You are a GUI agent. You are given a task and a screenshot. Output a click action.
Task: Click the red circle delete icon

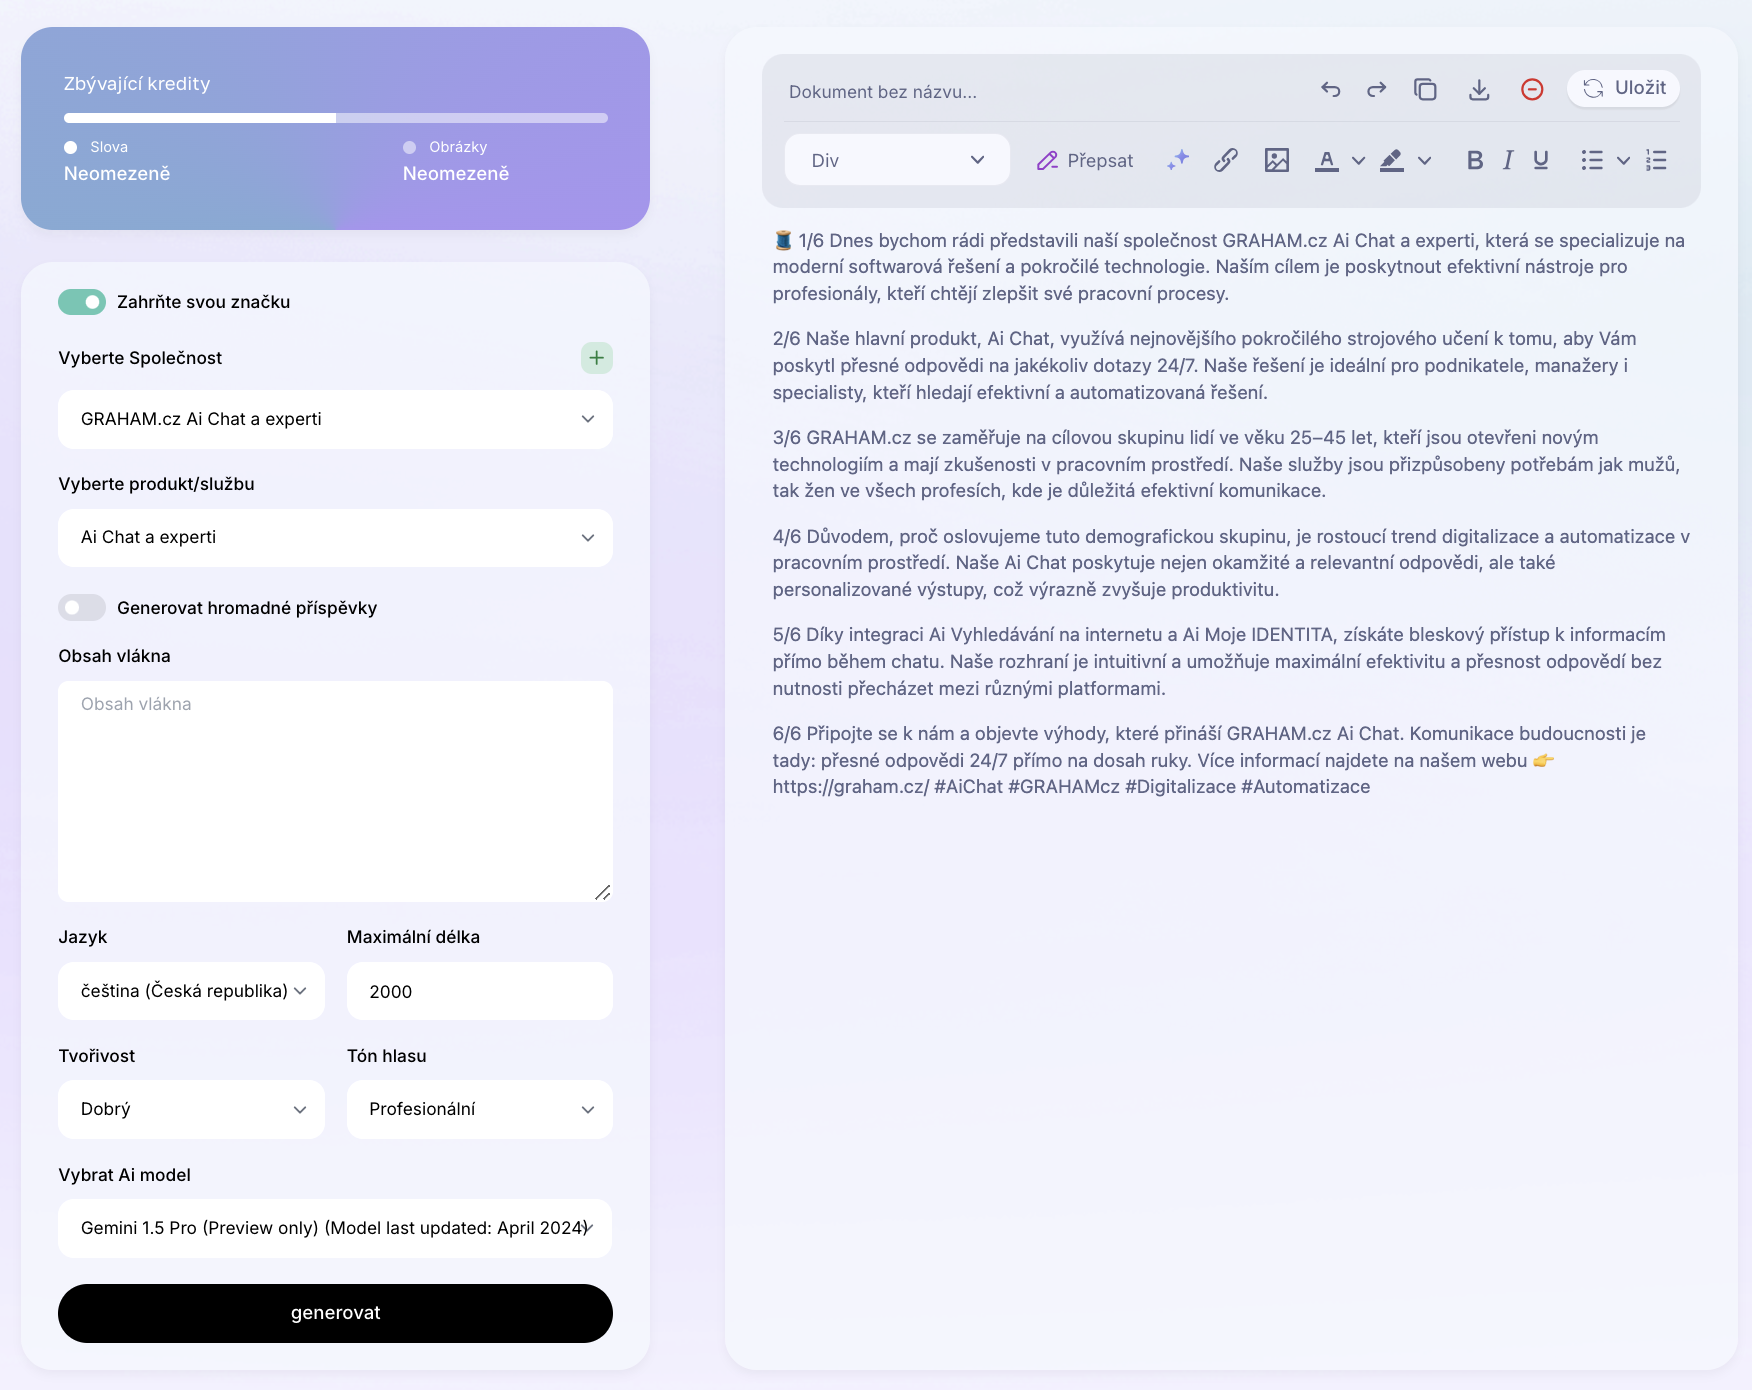click(1532, 90)
